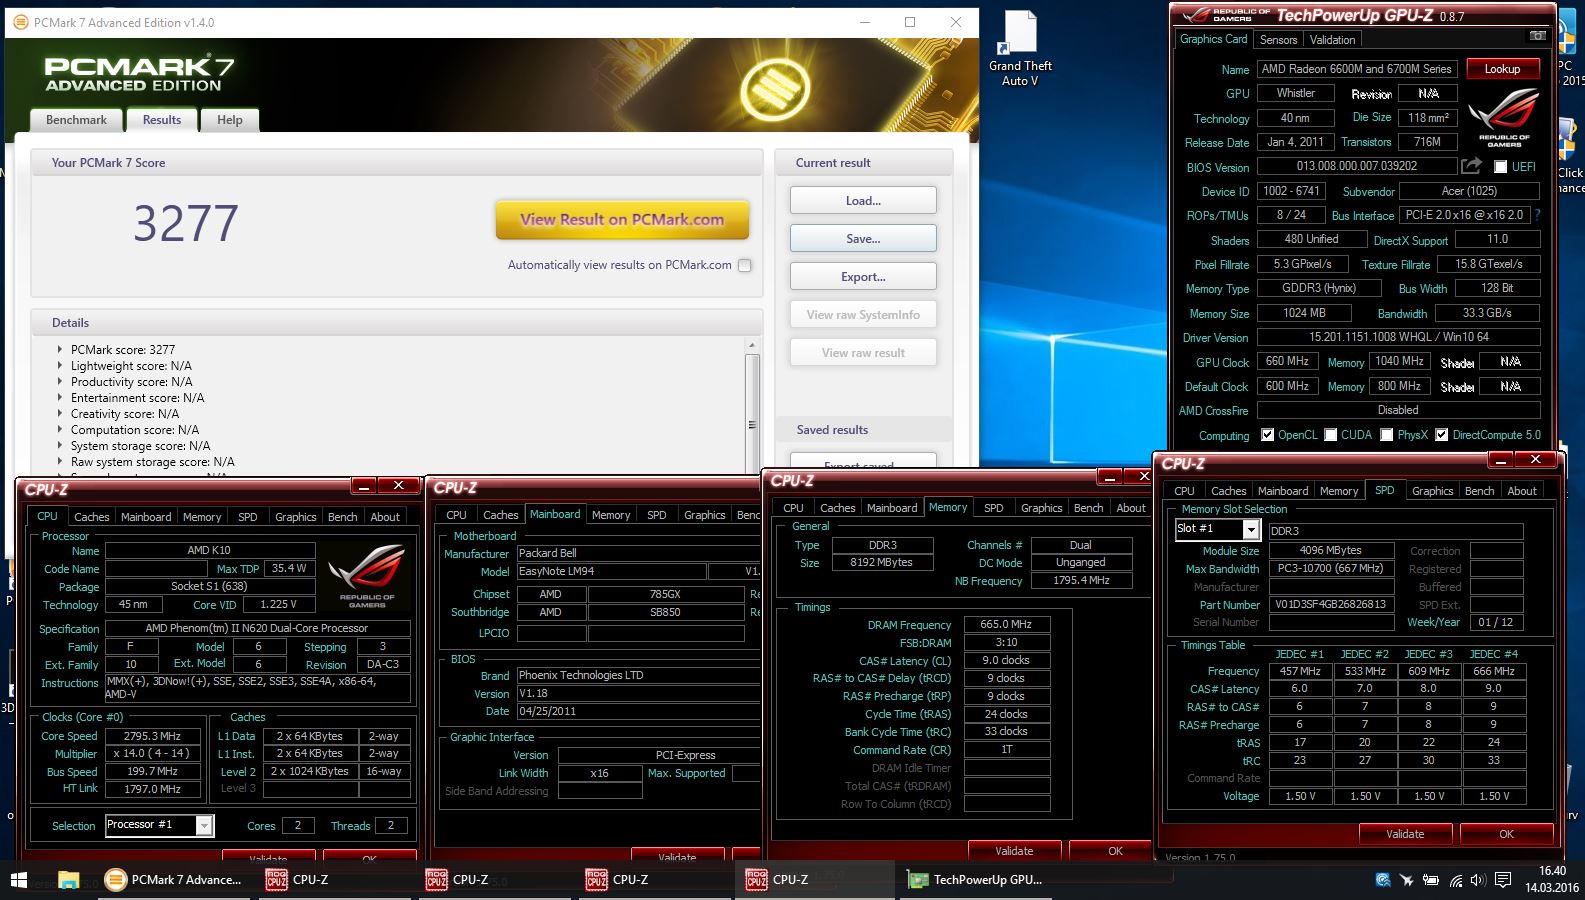Click the Core Speed value 2795.3 MHz
1585x900 pixels.
[152, 736]
